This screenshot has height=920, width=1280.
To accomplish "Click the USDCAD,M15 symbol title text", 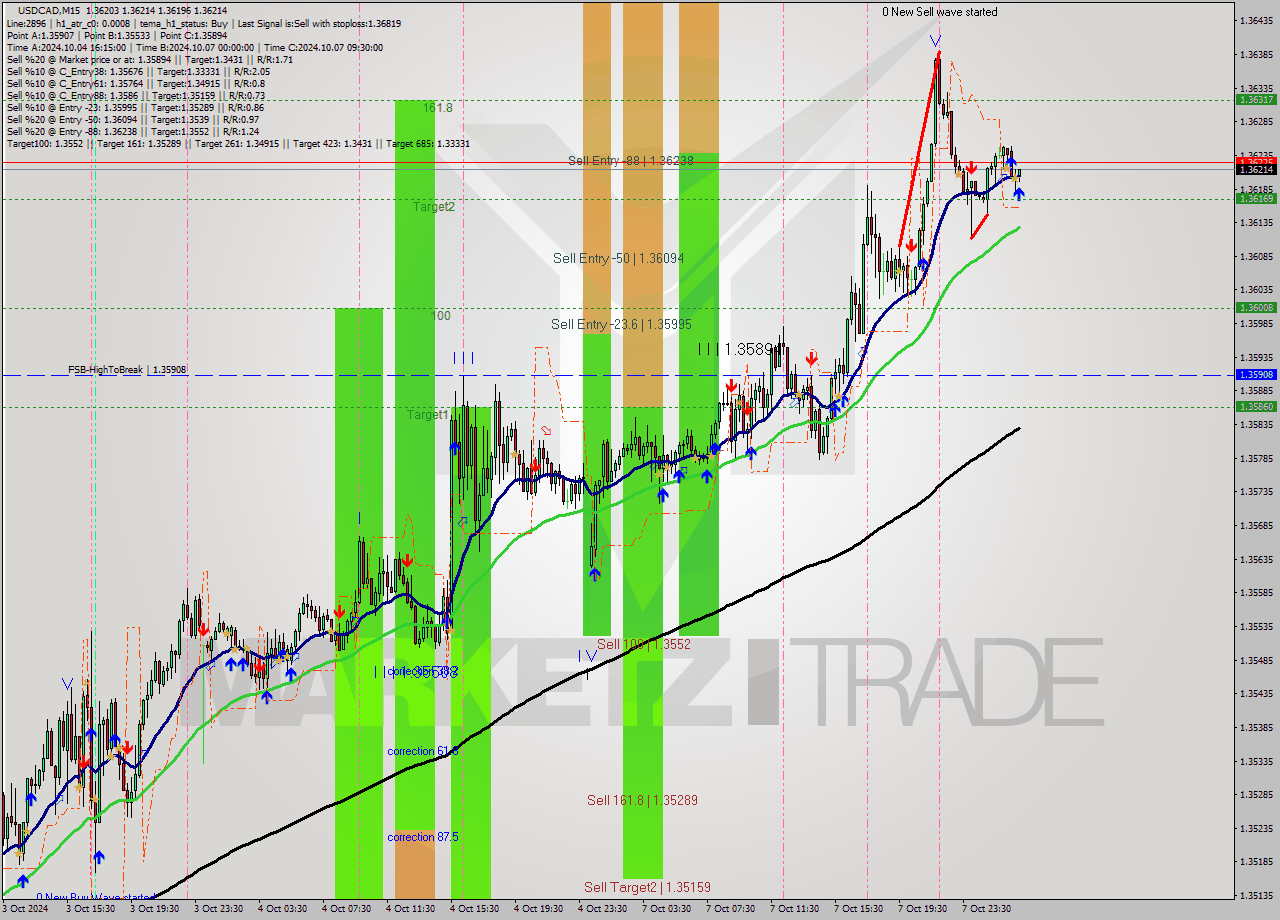I will click(49, 10).
